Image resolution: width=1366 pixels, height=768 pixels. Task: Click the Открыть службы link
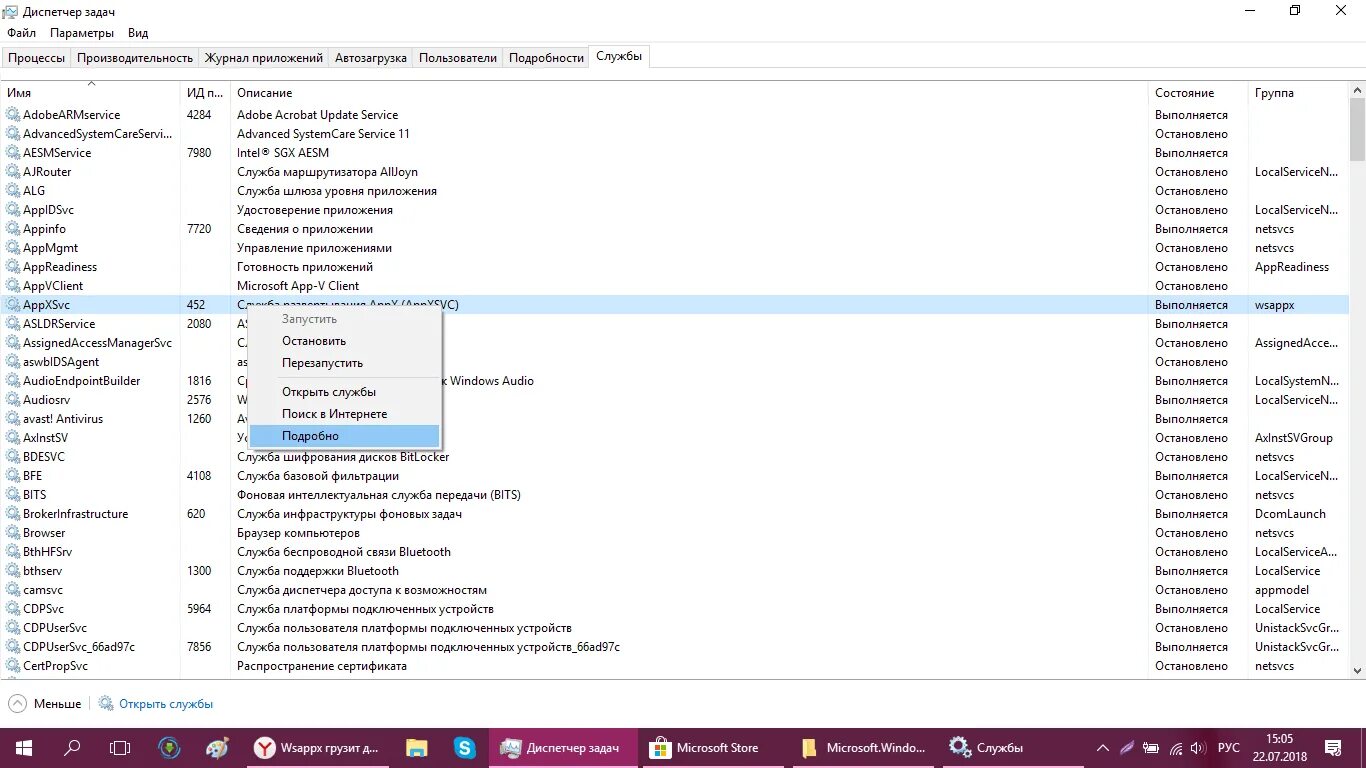[x=166, y=704]
